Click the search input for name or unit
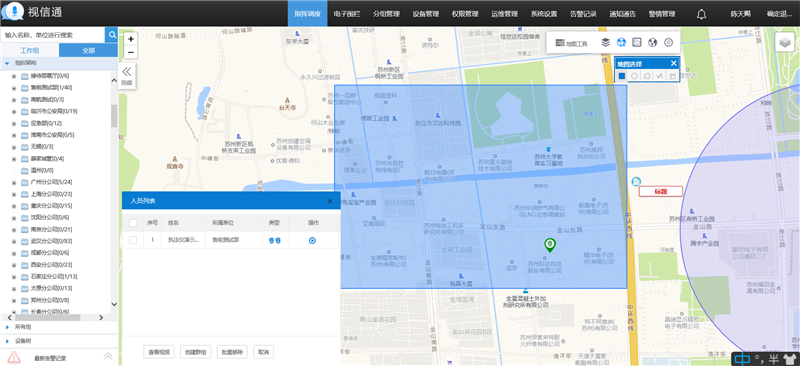This screenshot has height=366, width=800. [53, 35]
